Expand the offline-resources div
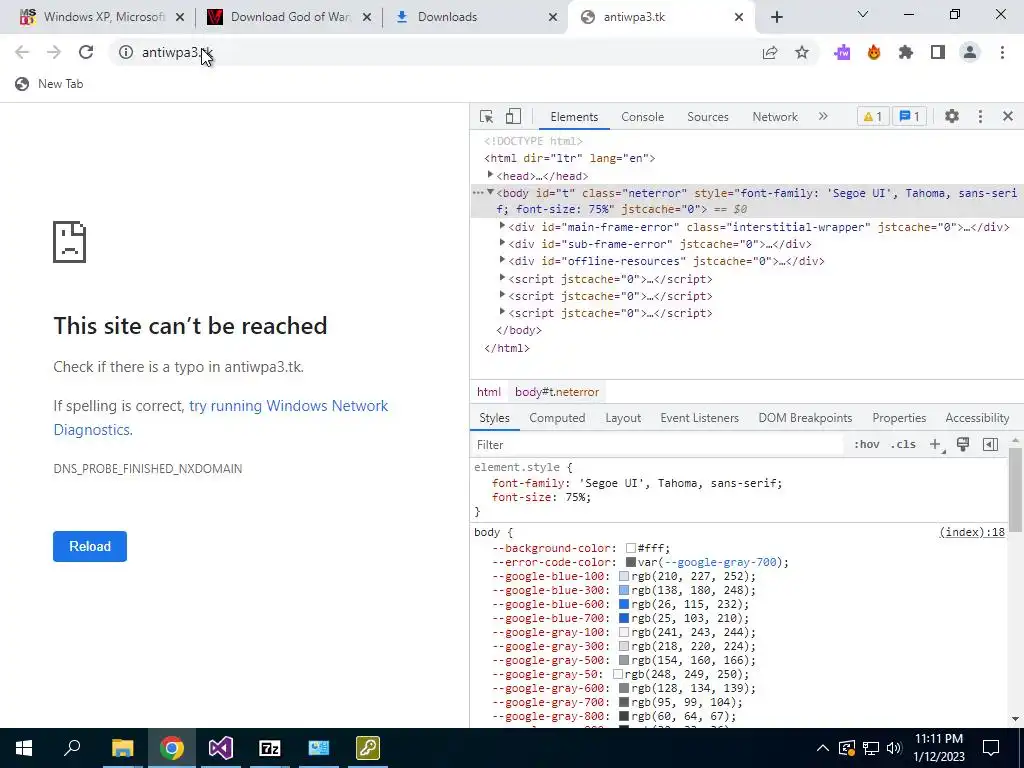 click(502, 260)
